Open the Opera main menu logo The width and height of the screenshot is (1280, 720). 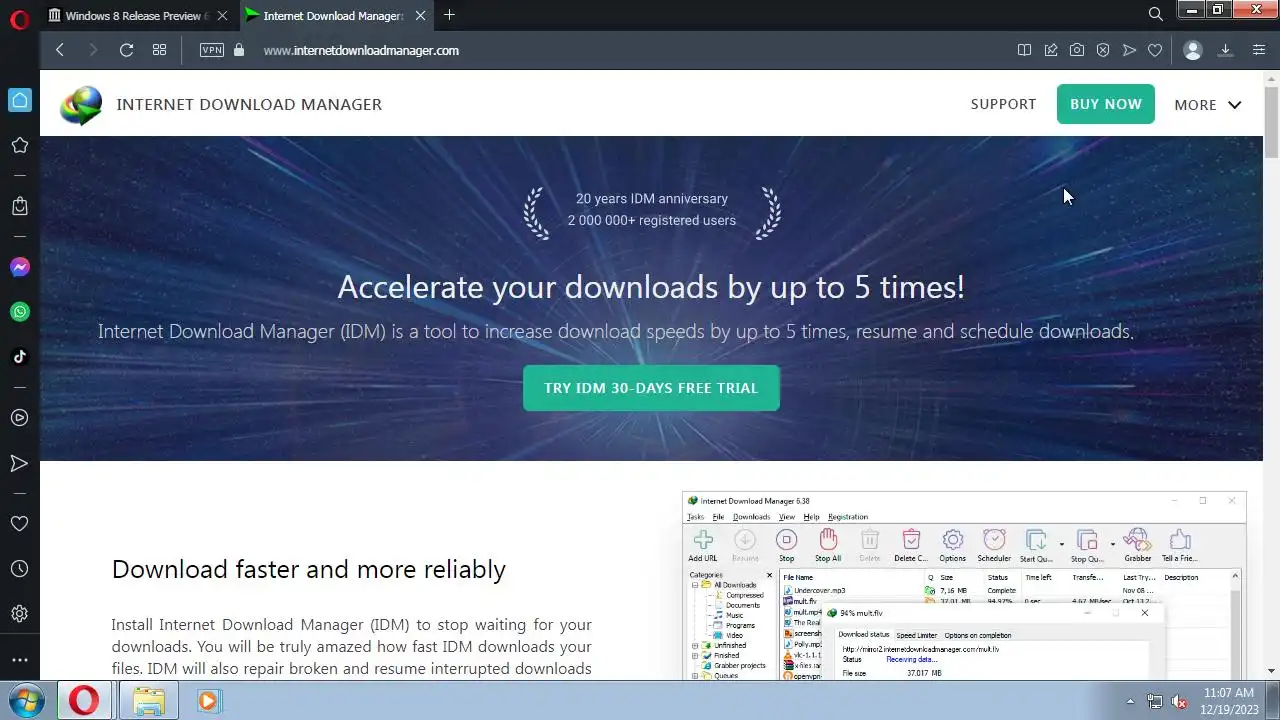point(19,18)
